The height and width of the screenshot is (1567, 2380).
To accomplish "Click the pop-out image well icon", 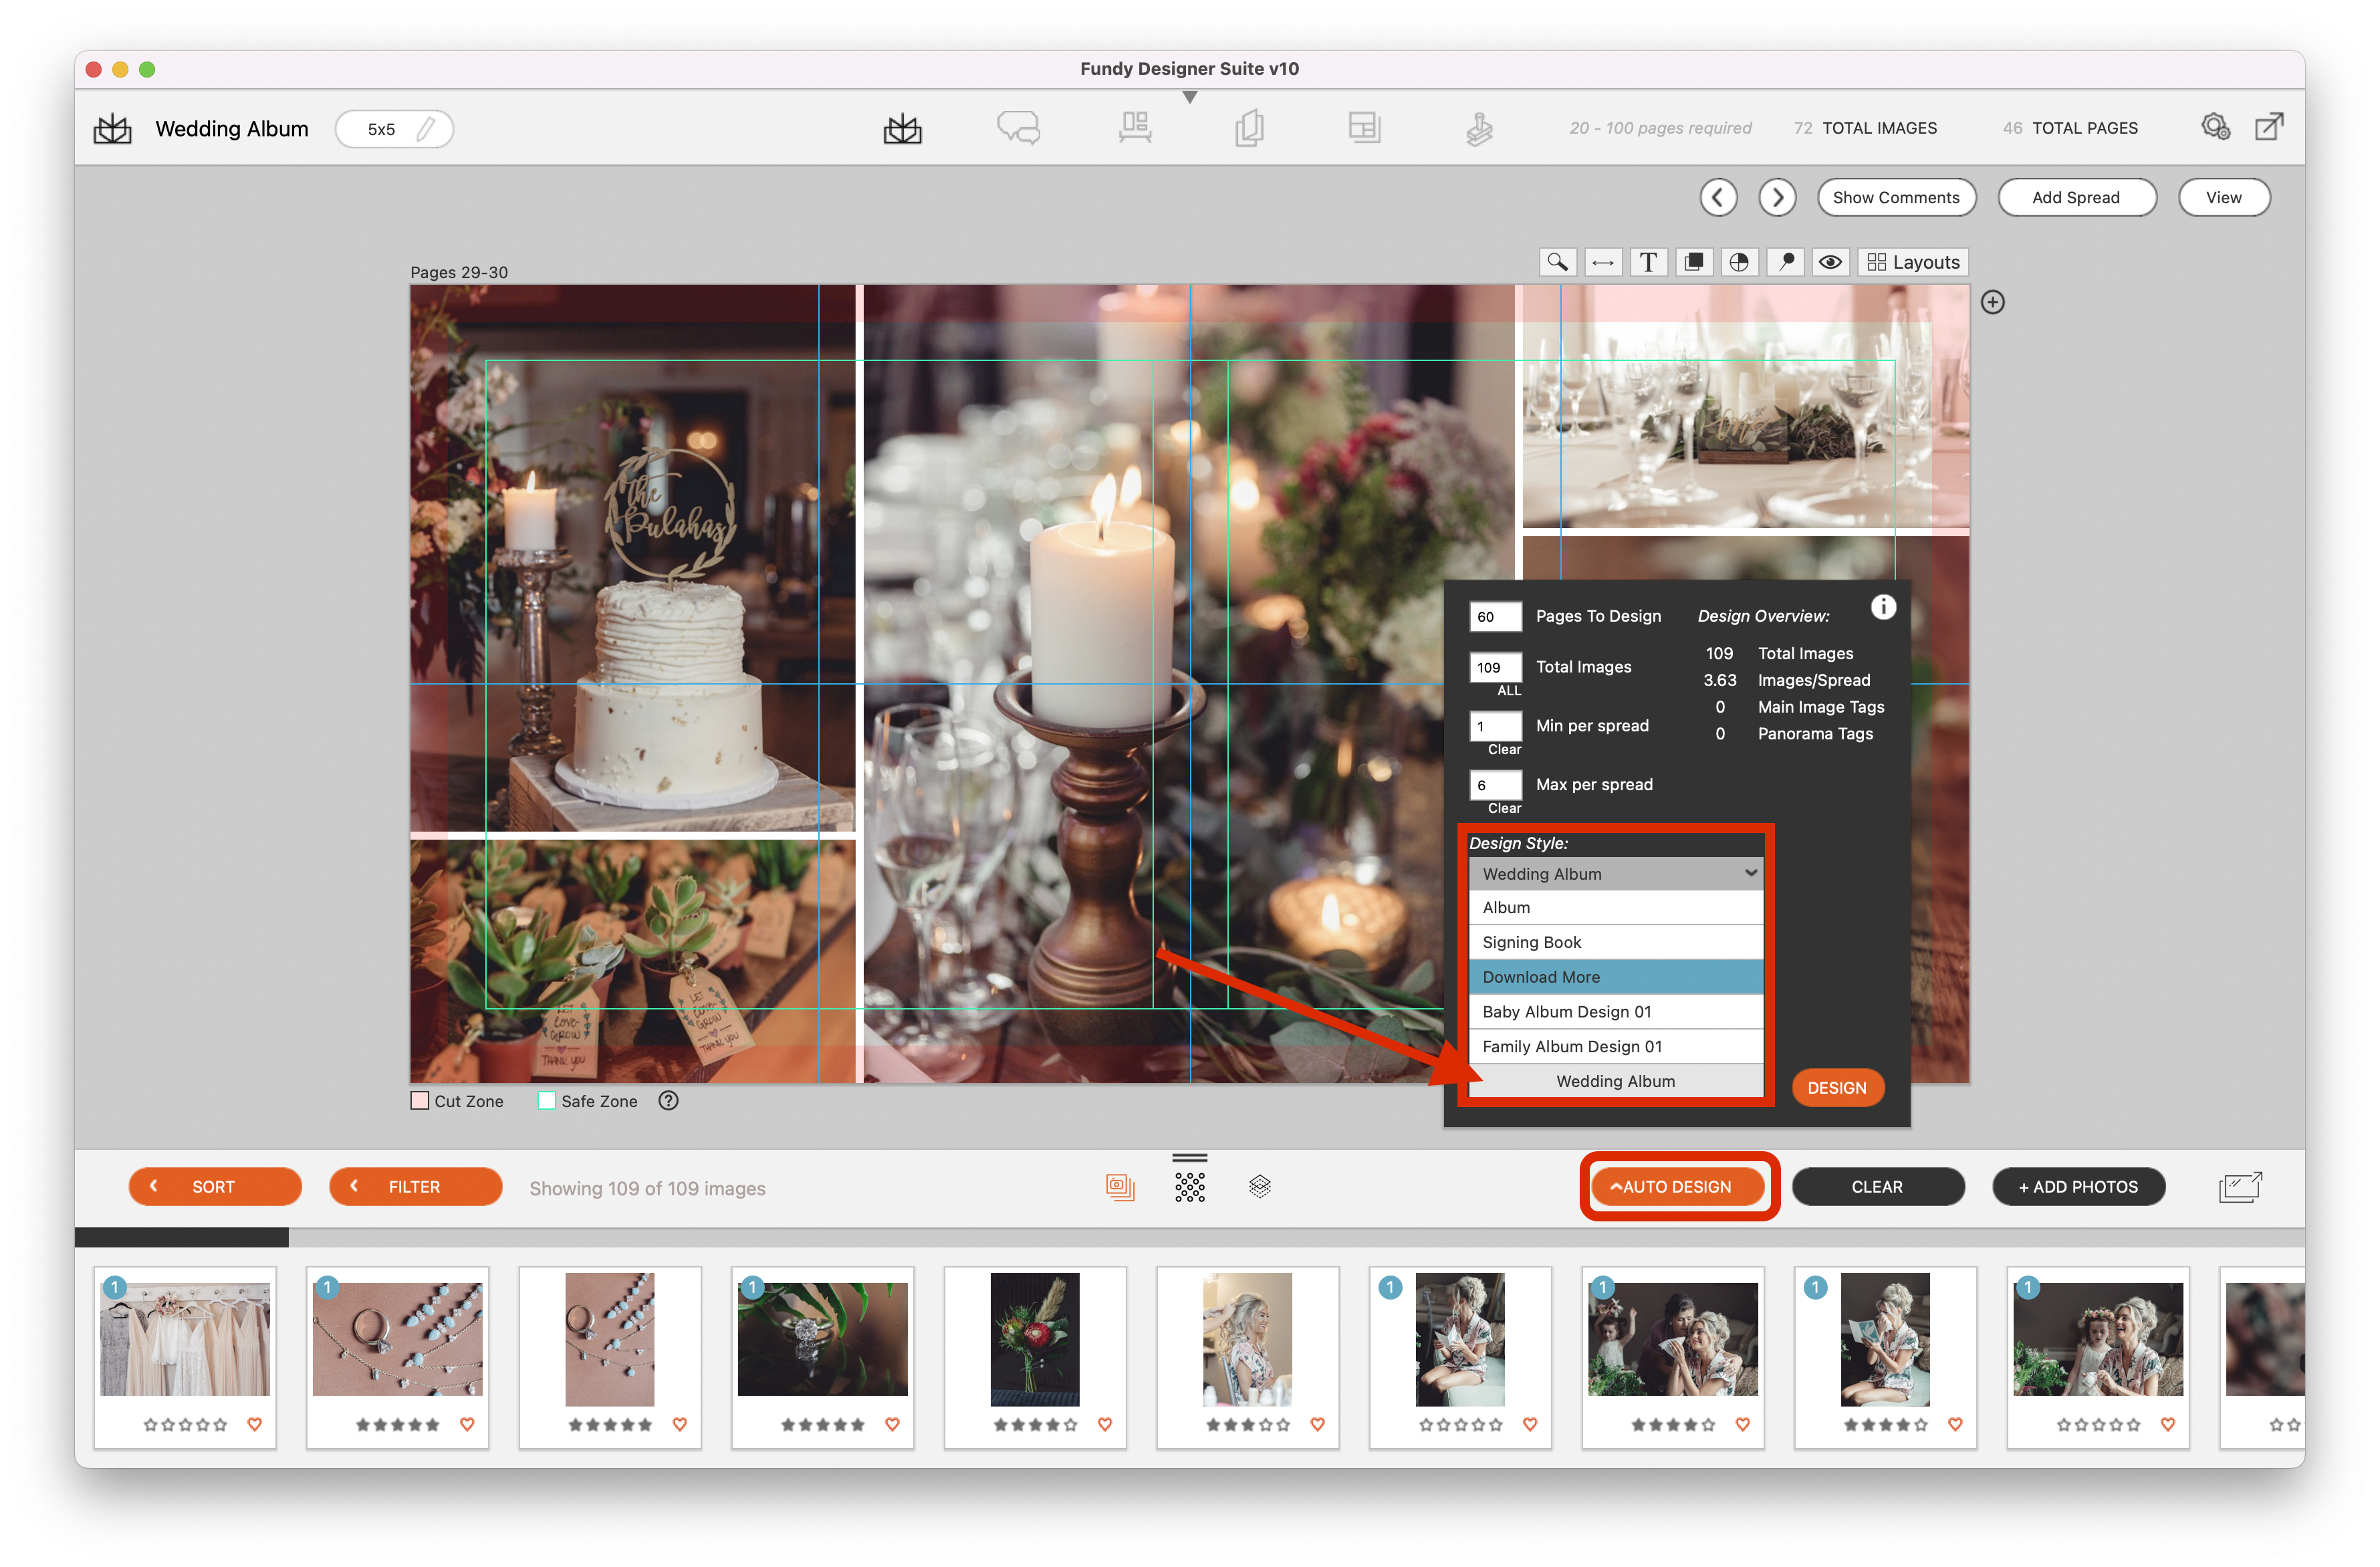I will (x=2240, y=1187).
